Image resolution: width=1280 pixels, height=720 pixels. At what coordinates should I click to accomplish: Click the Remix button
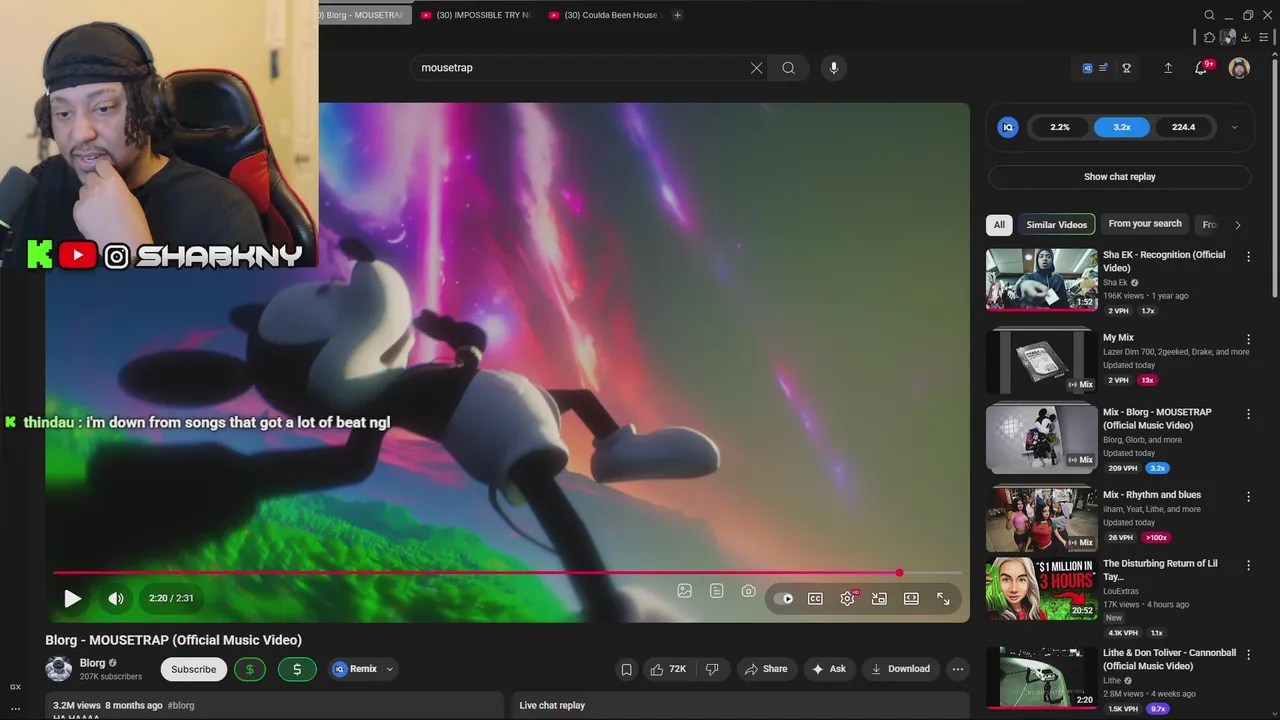tap(355, 669)
